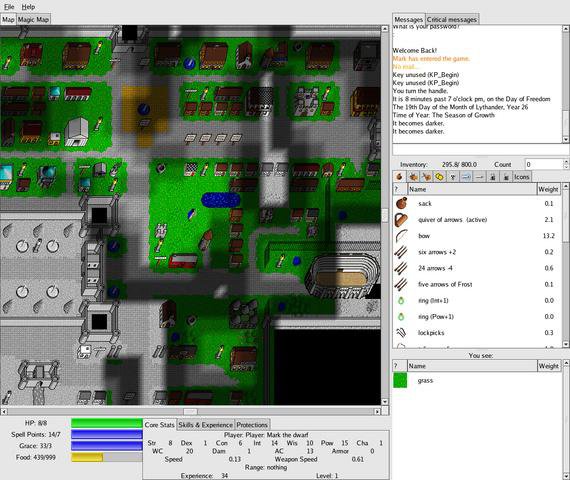Click the 'Welcome Back!' message line
Screen dimensions: 570x480
[x=414, y=51]
